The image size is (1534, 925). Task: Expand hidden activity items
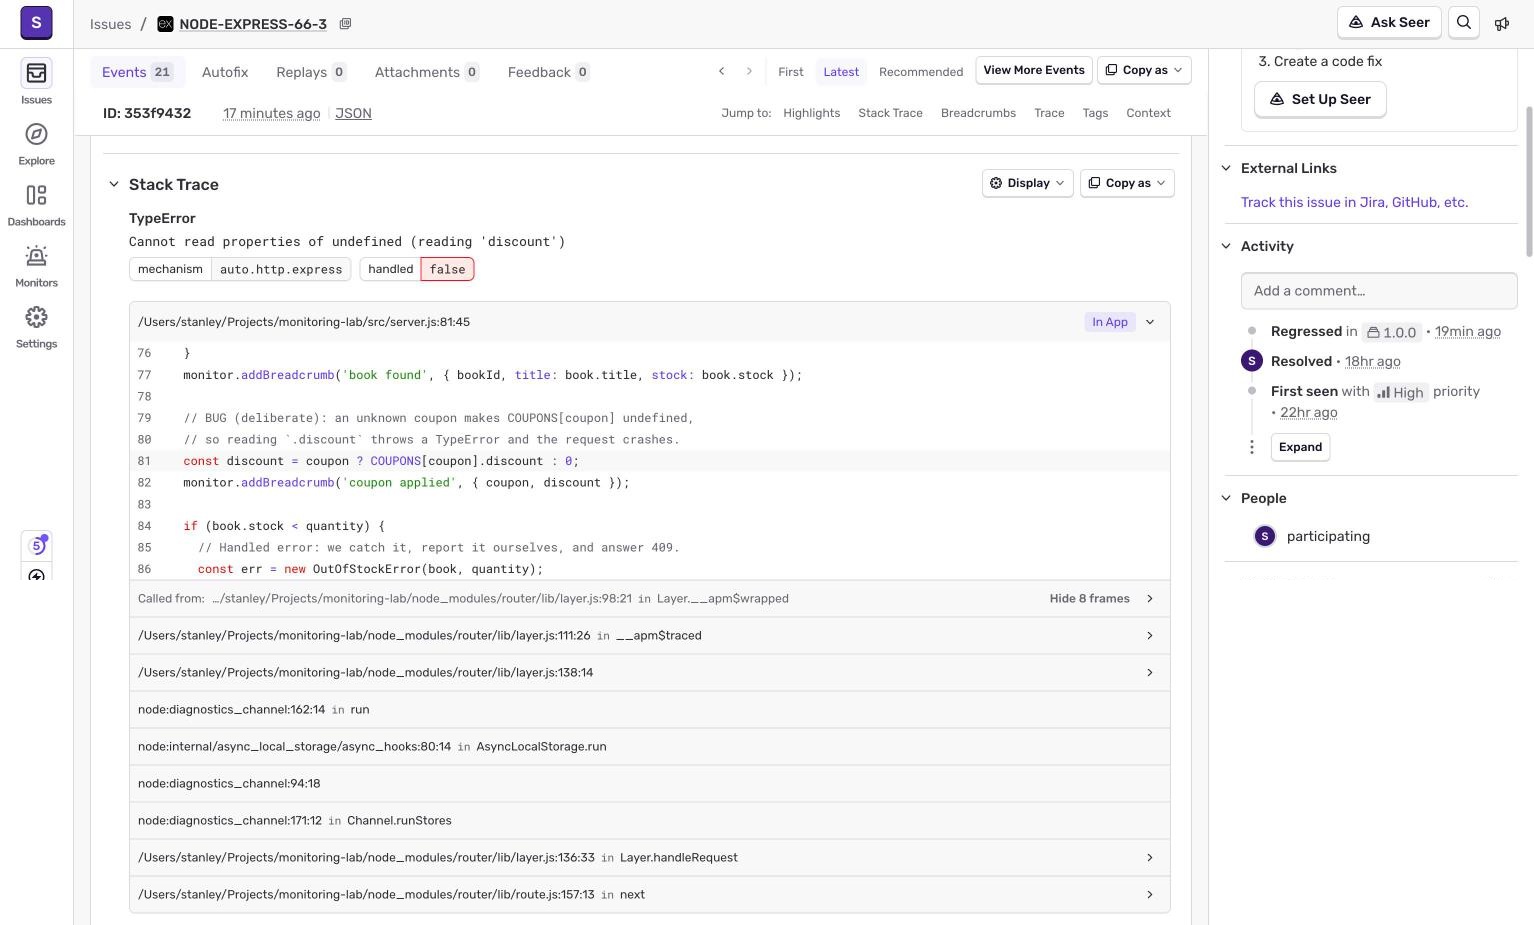pyautogui.click(x=1300, y=447)
